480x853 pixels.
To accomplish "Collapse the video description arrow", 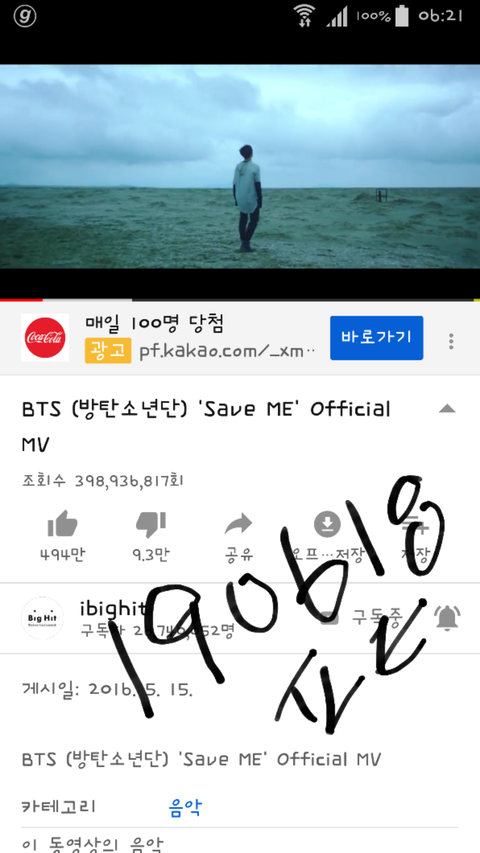I will (x=447, y=409).
